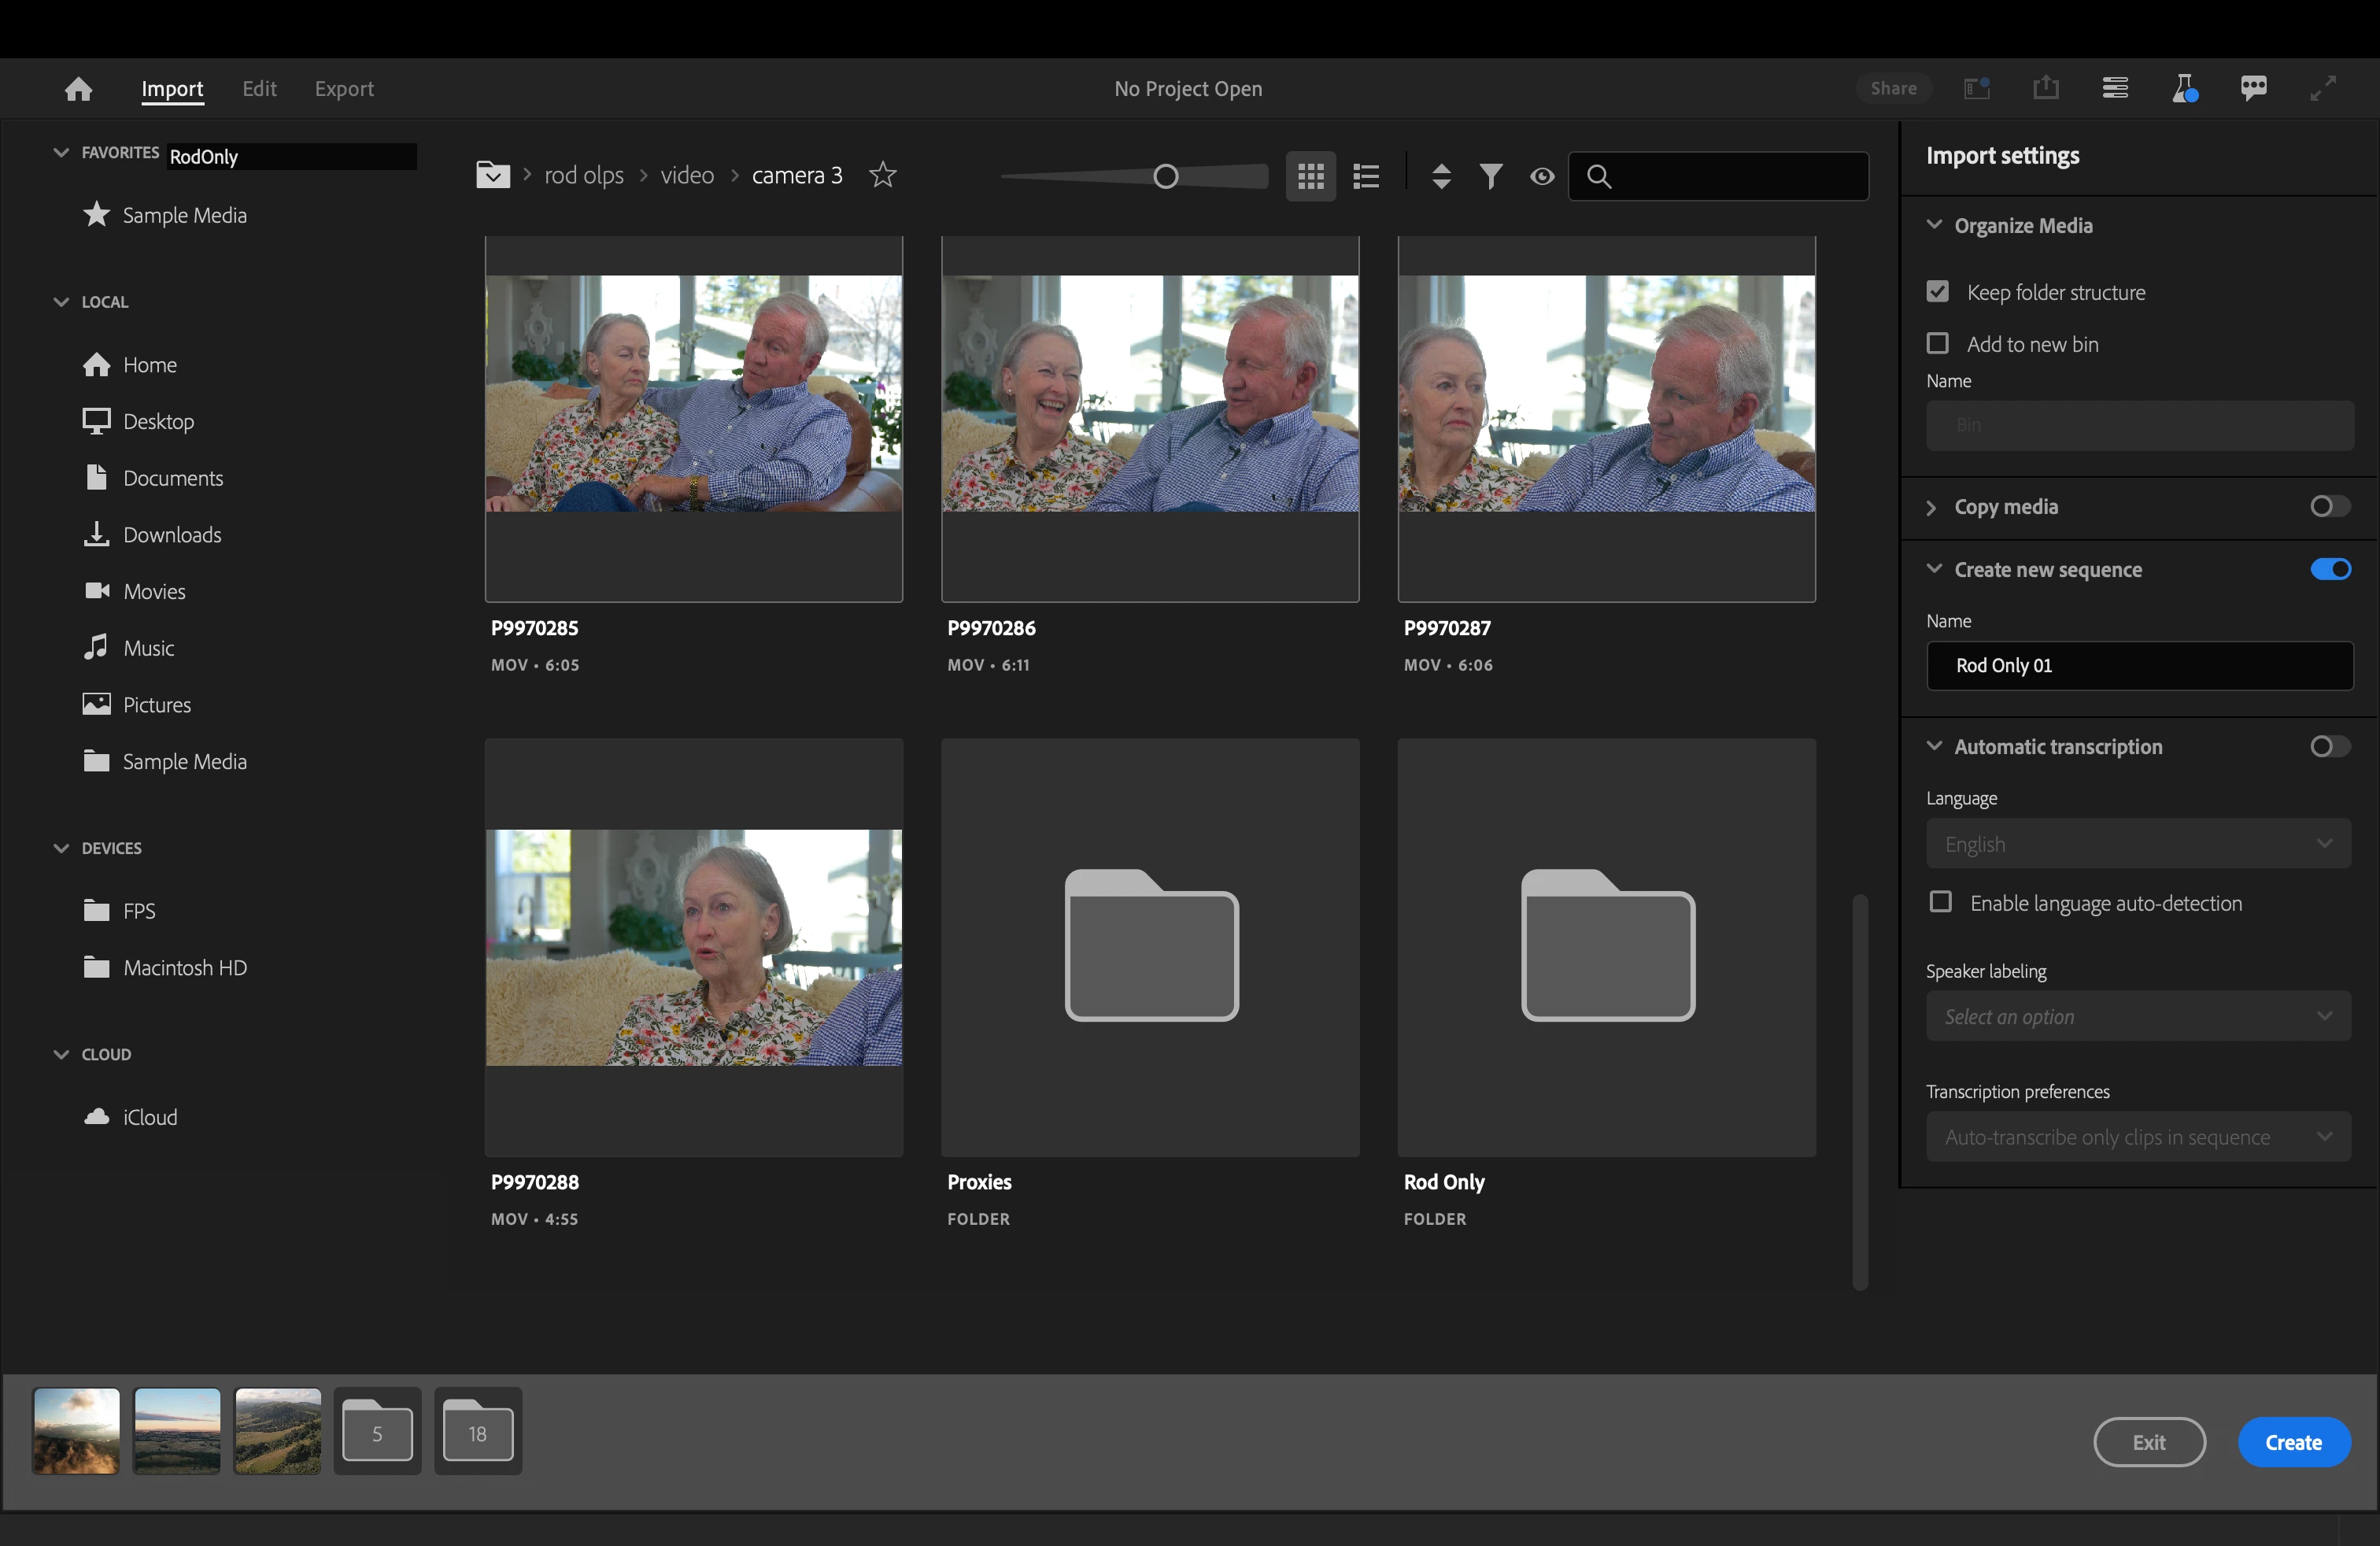Open the sort order options
Screen dimensions: 2380x1546
[x=1441, y=177]
